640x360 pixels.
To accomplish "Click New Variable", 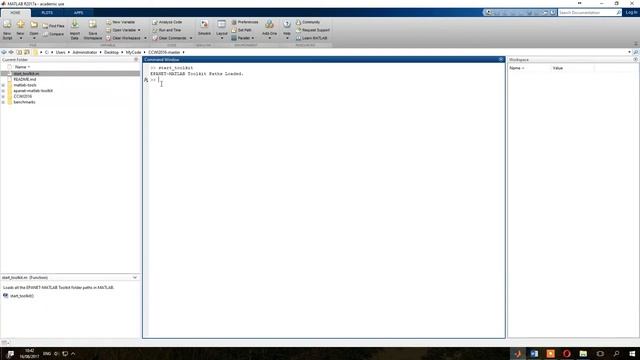I will click(120, 22).
